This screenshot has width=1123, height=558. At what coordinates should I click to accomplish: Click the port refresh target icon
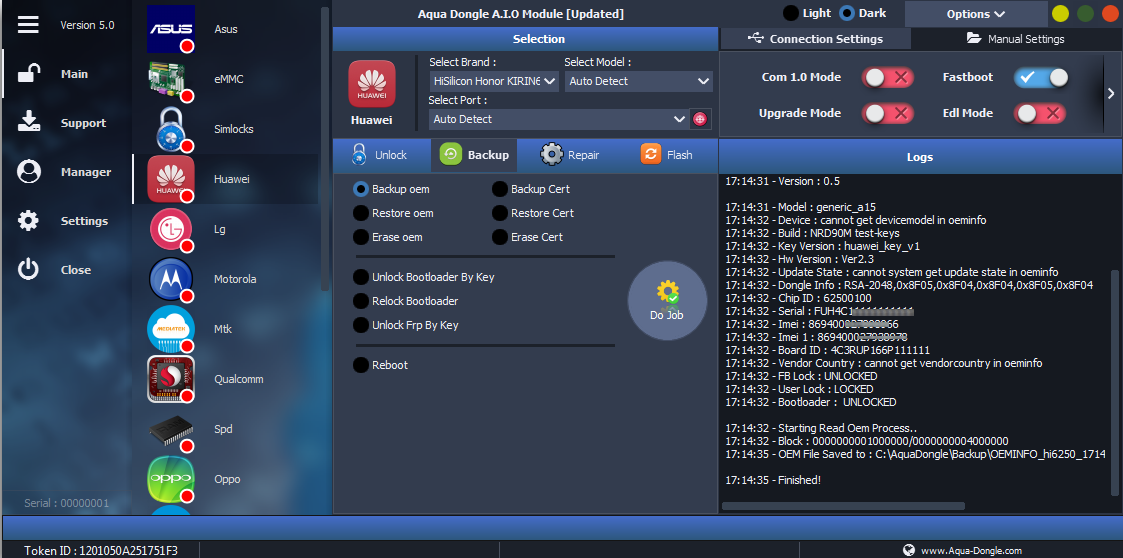point(700,120)
